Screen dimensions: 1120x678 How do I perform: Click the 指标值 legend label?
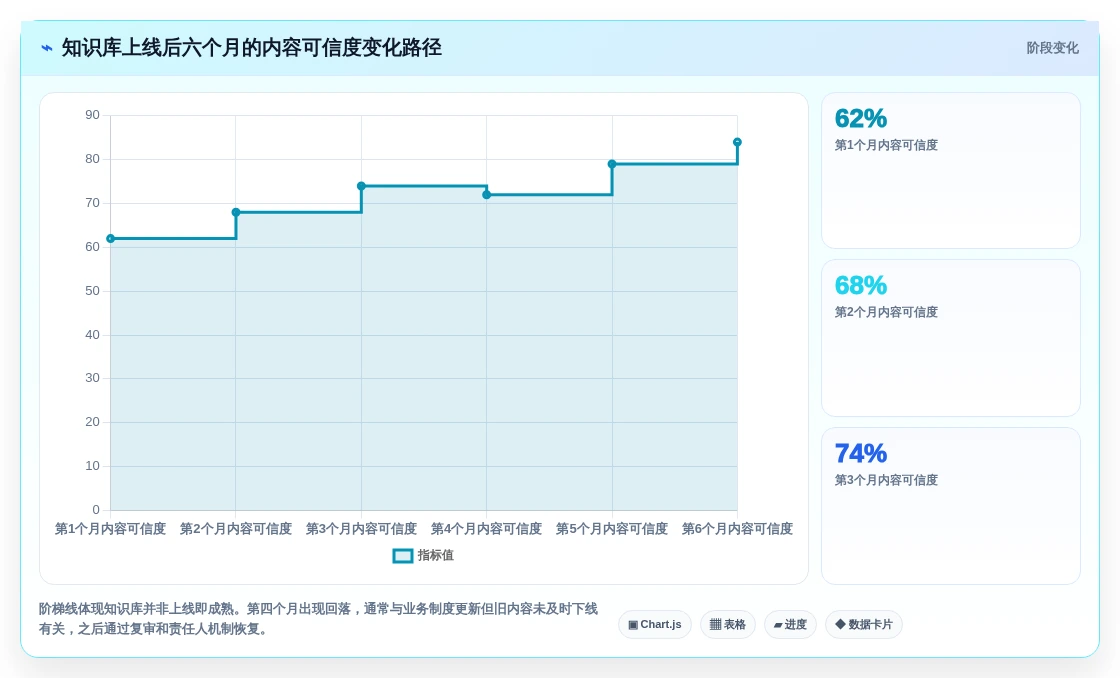[436, 555]
